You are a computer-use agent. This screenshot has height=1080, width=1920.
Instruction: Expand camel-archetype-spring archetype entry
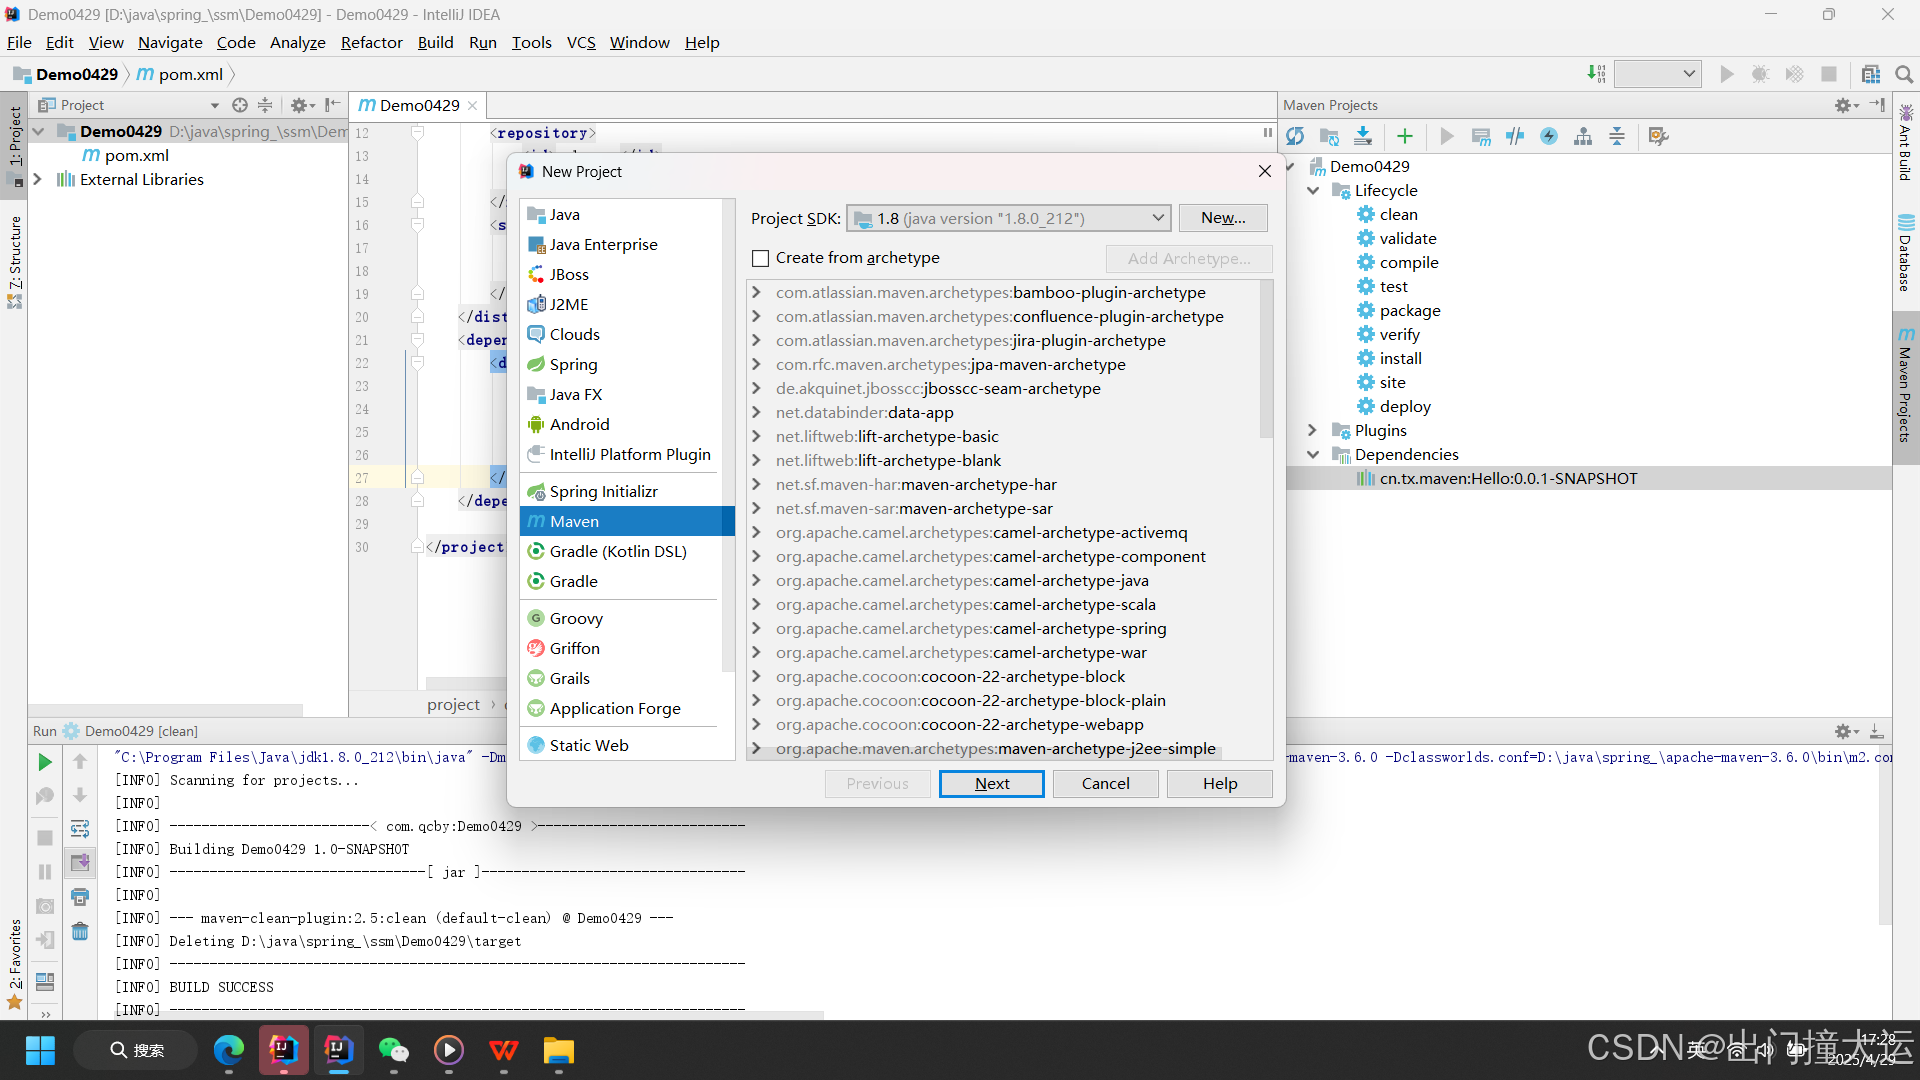(757, 628)
